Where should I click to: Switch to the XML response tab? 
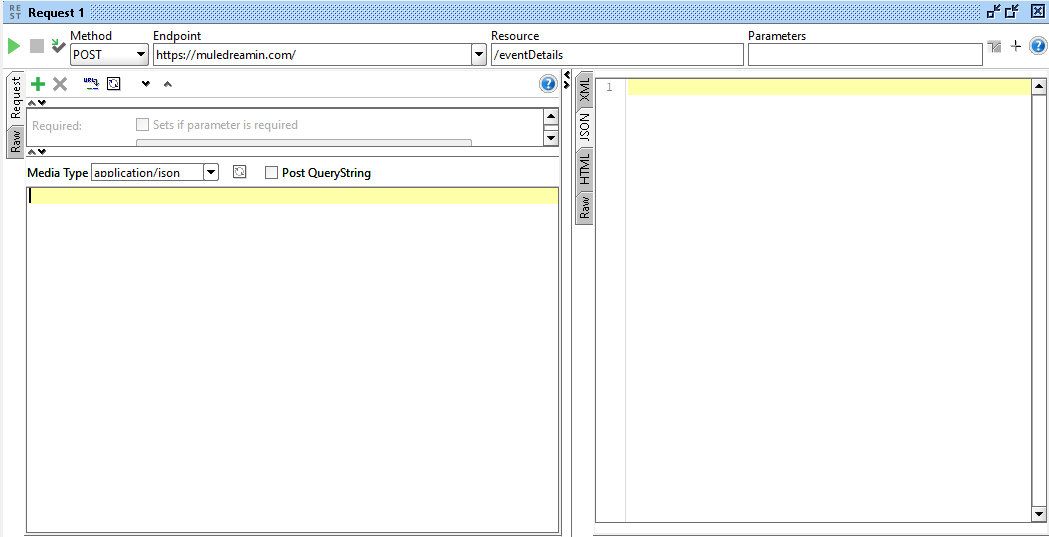(584, 90)
